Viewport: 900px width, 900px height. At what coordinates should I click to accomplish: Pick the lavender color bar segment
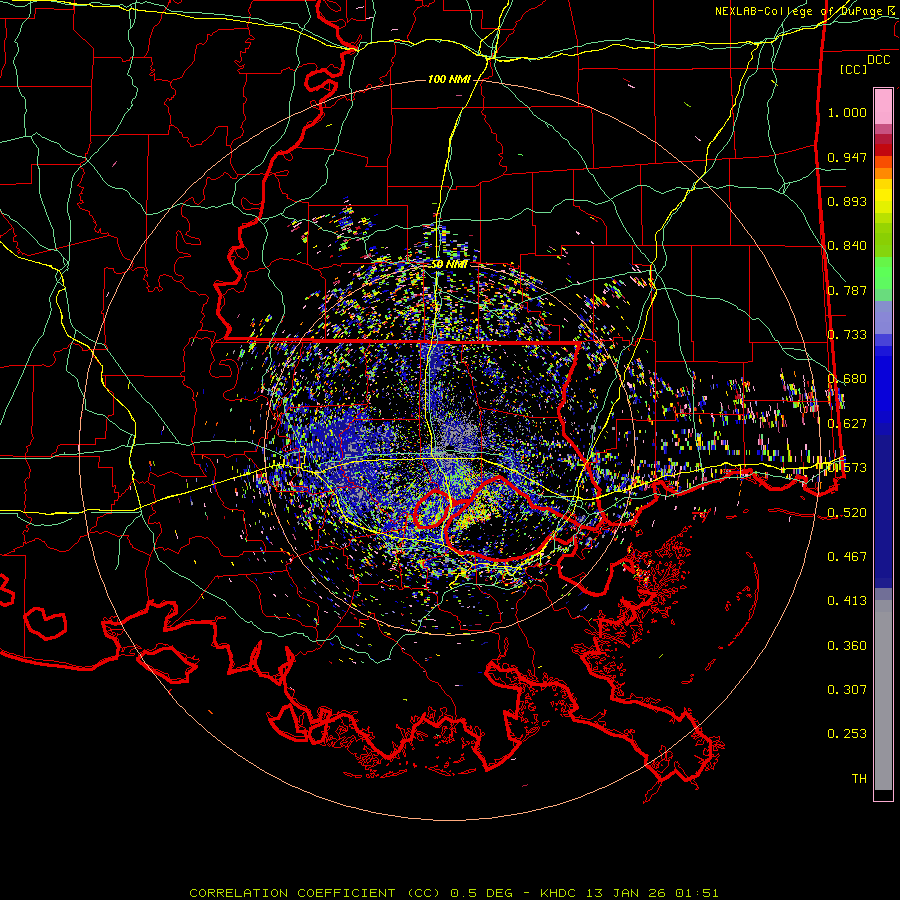(883, 317)
